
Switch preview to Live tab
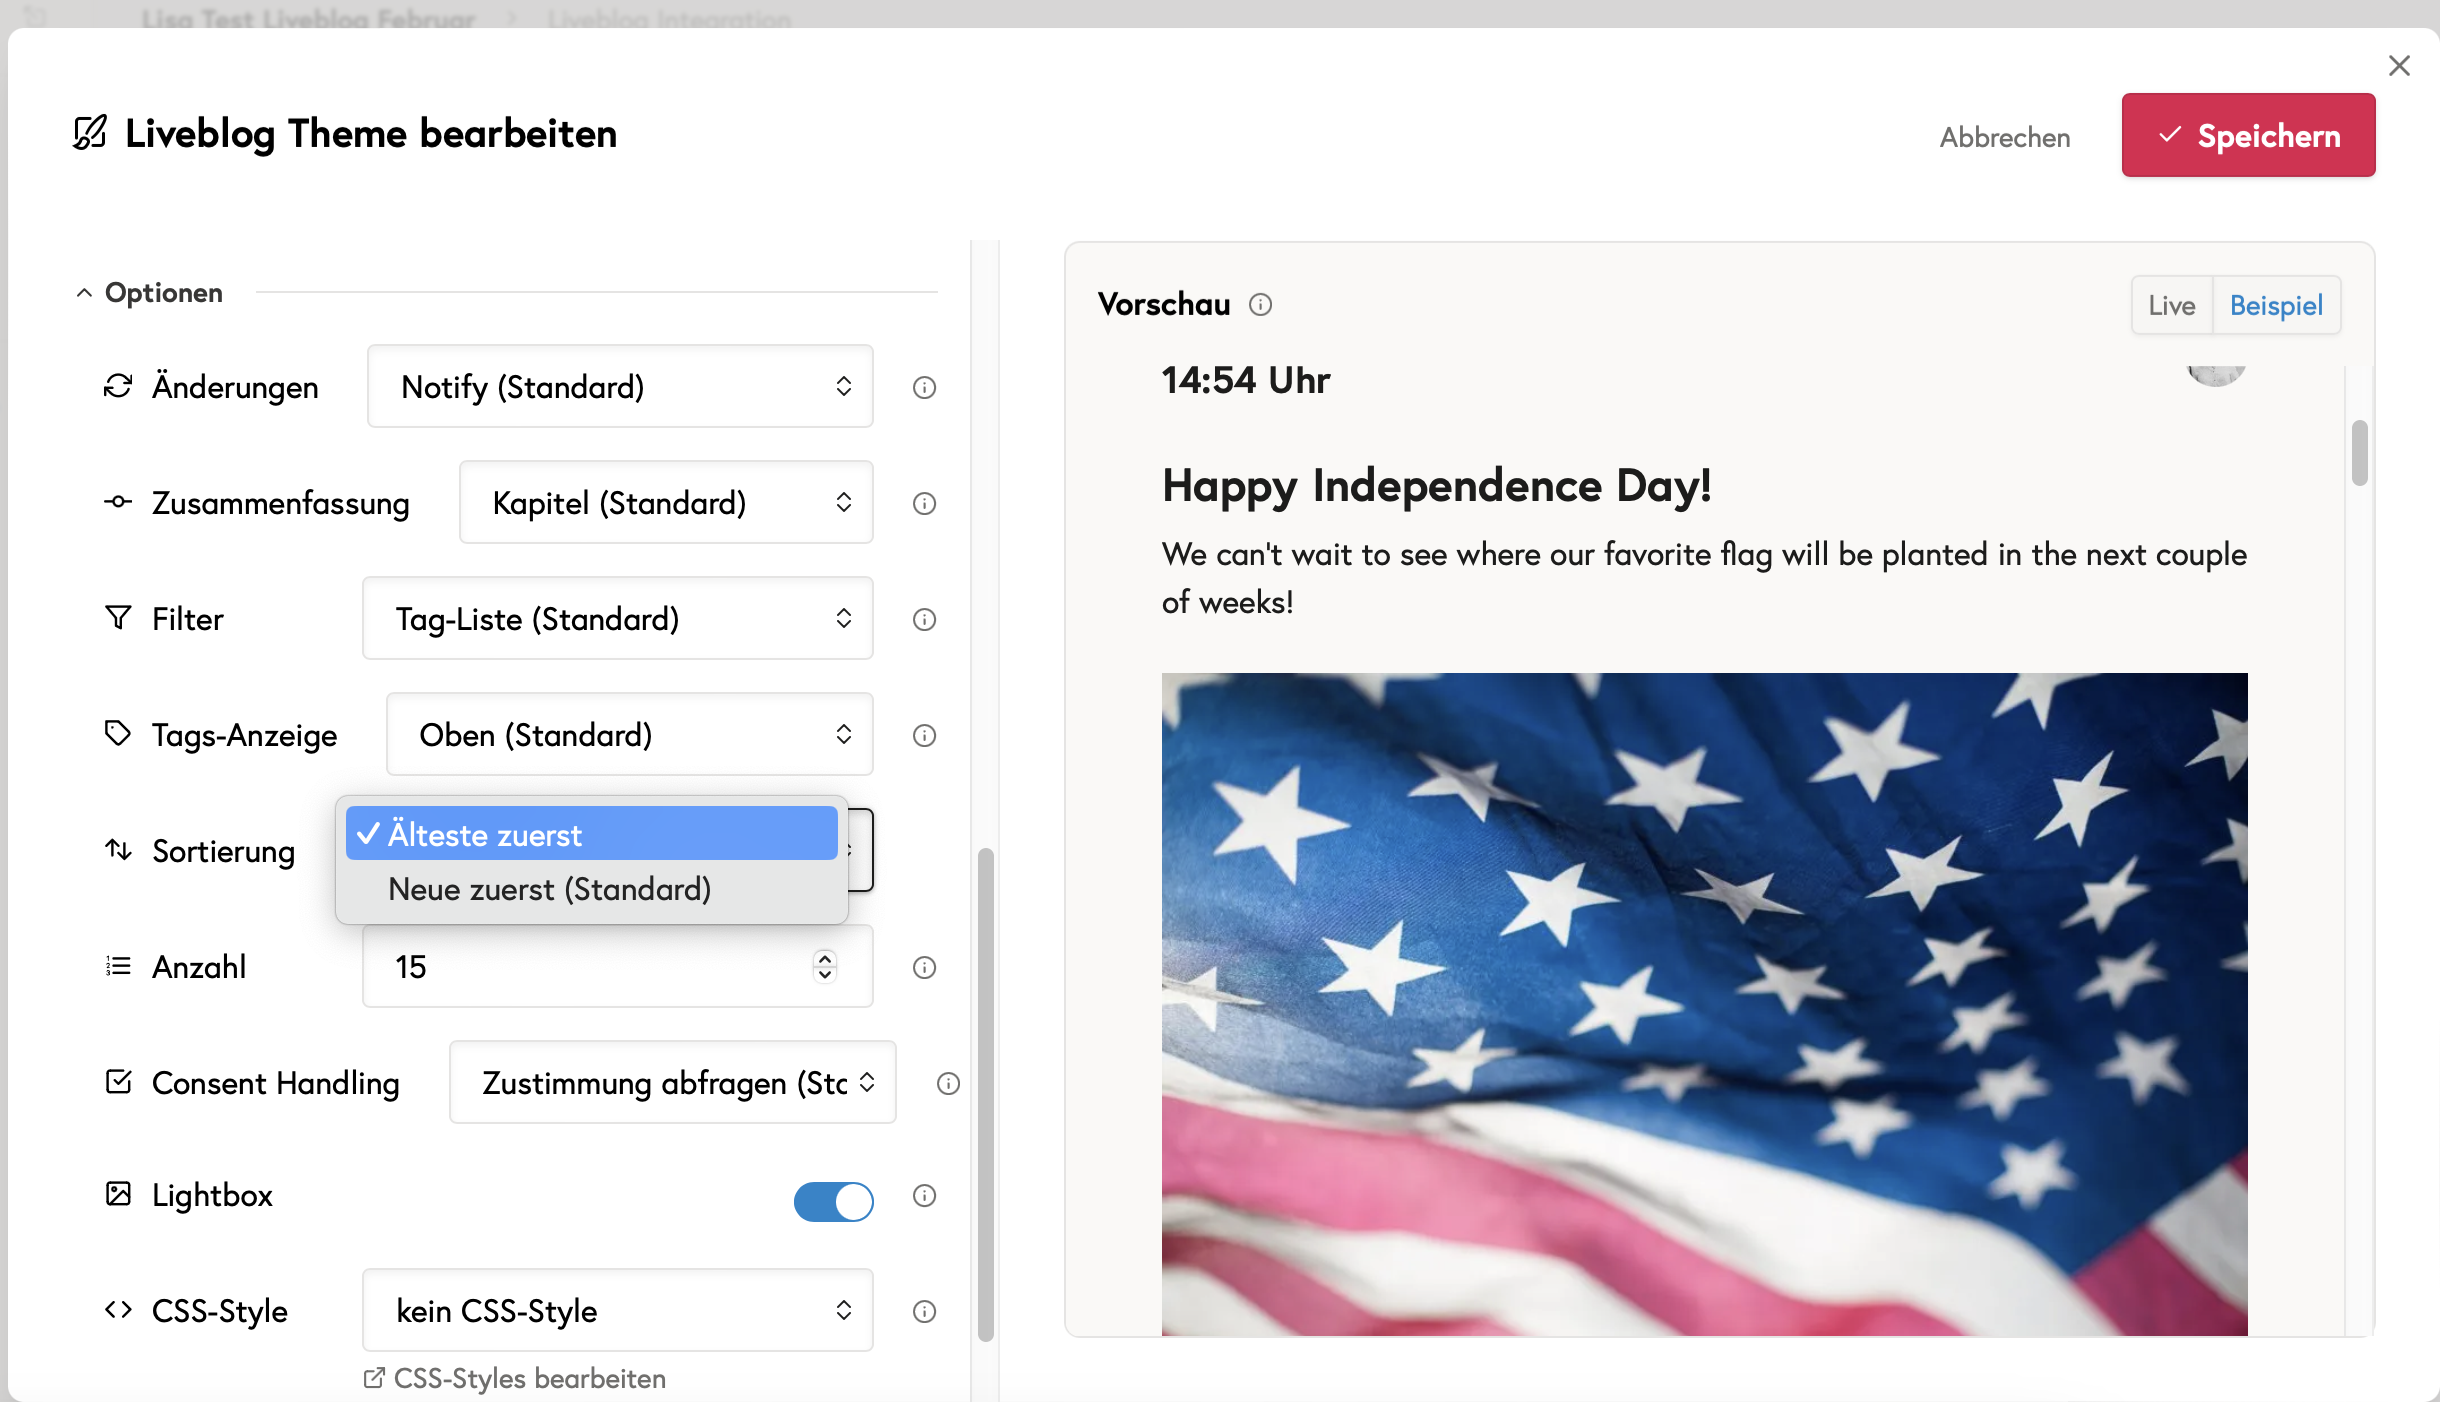(2171, 305)
